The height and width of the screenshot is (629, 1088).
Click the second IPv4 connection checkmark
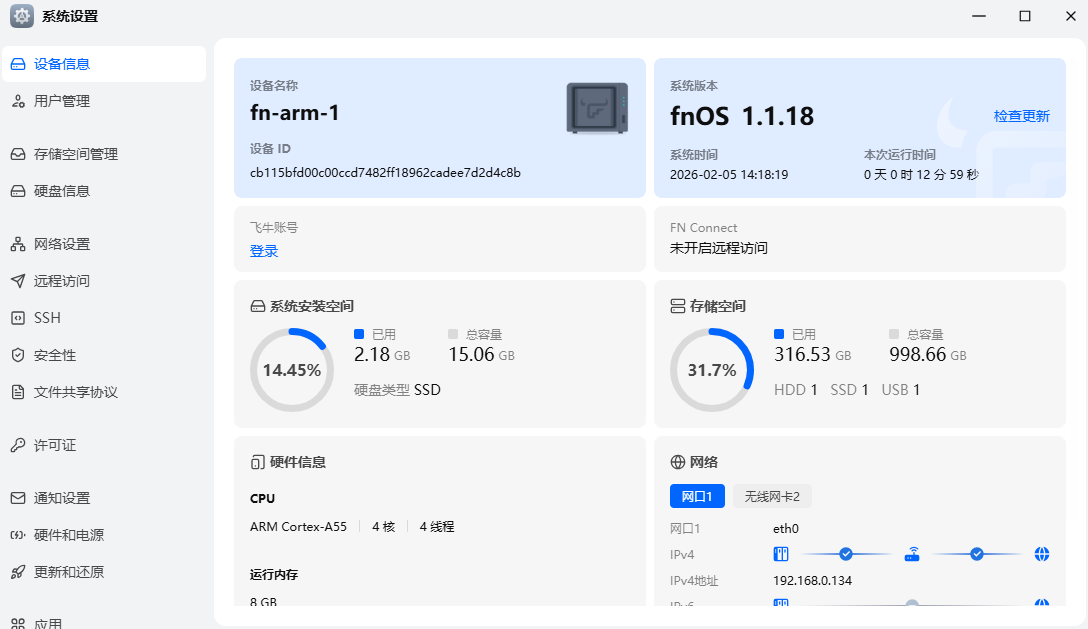[976, 554]
